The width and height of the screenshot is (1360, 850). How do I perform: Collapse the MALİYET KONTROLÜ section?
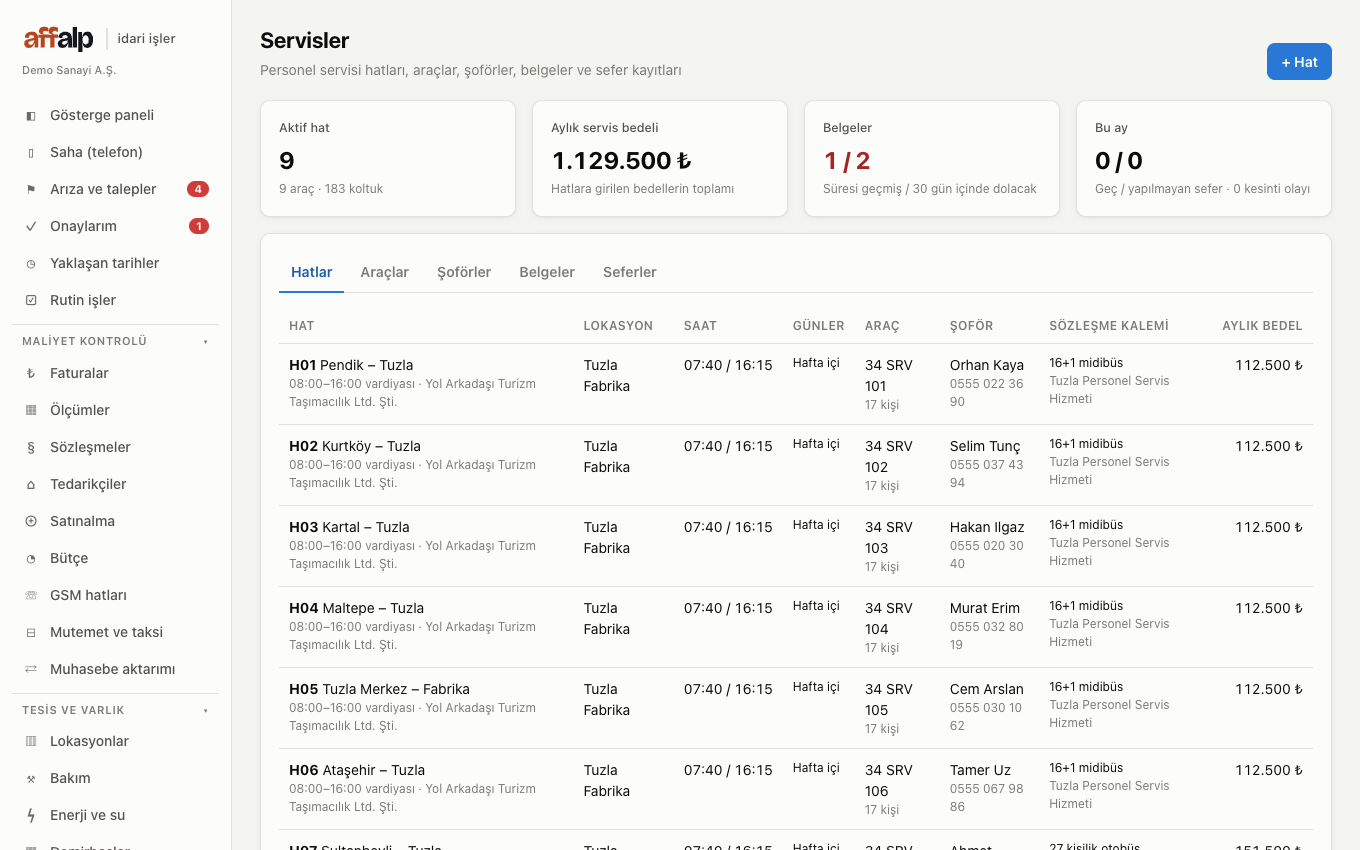tap(115, 341)
